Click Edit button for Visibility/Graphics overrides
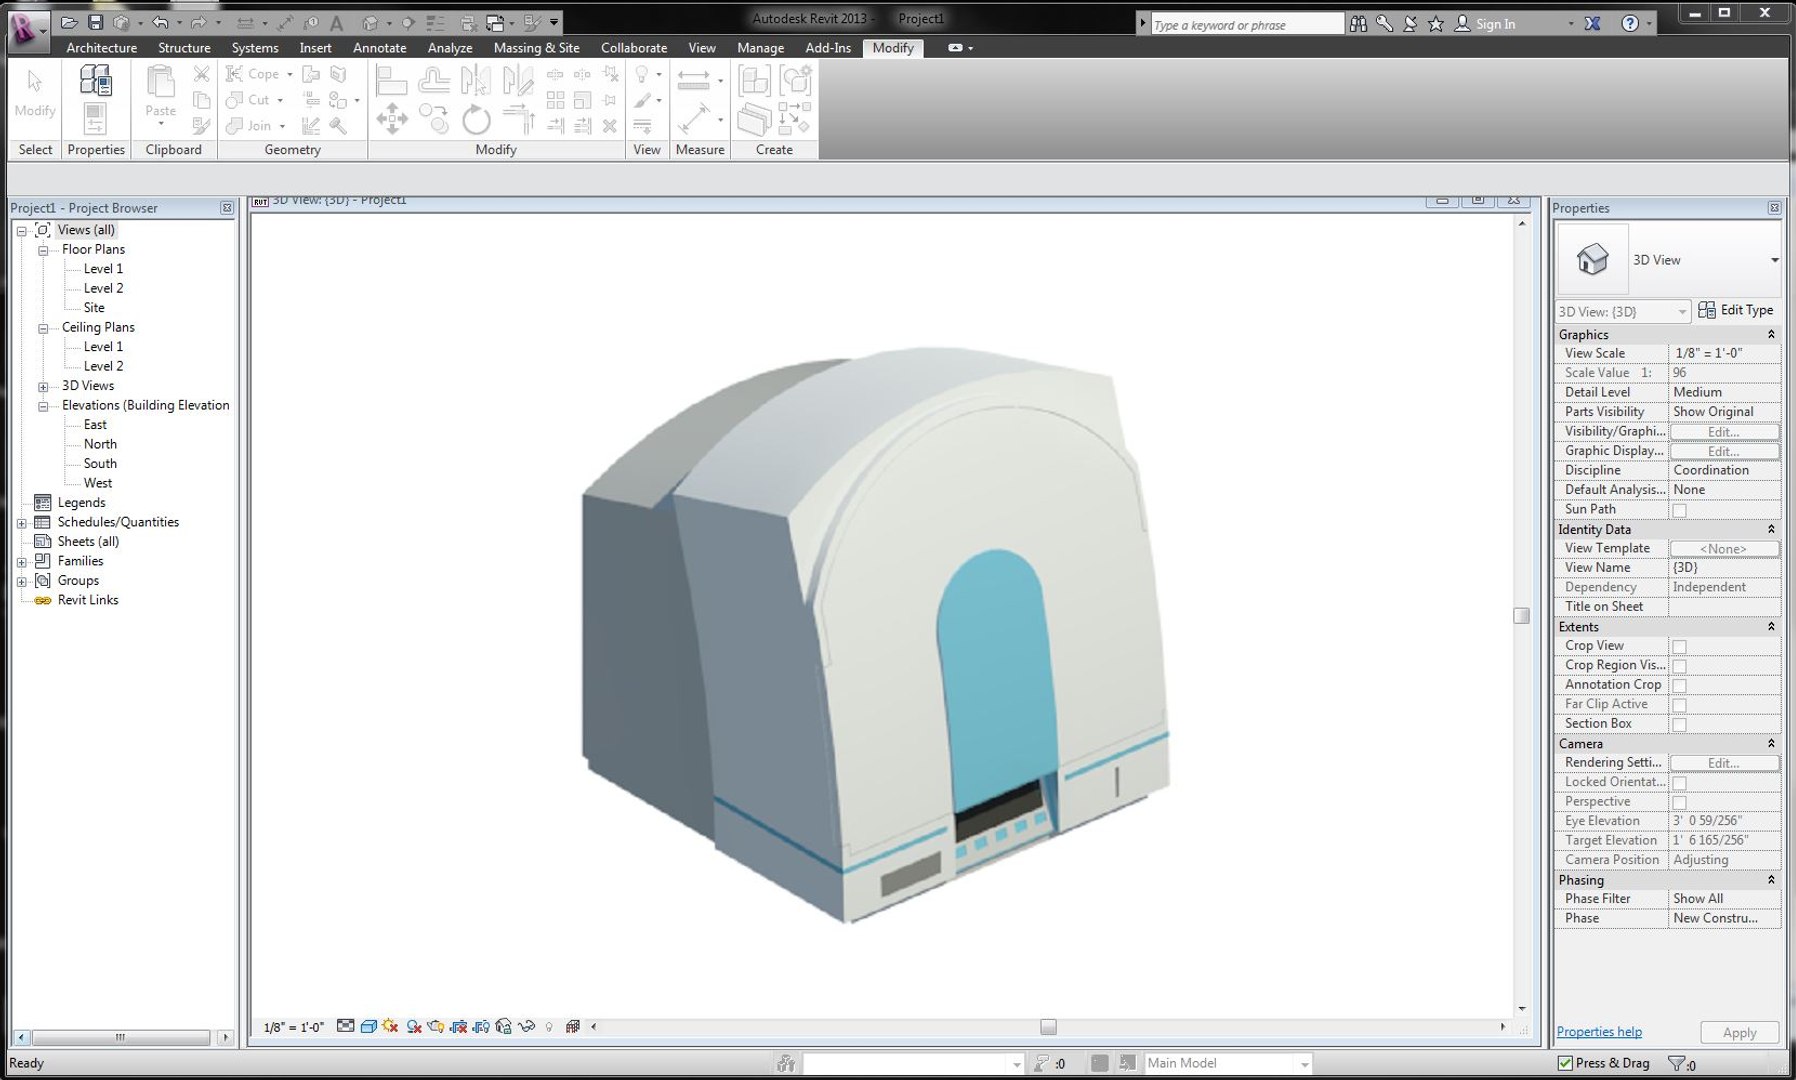Image resolution: width=1796 pixels, height=1080 pixels. [x=1724, y=432]
